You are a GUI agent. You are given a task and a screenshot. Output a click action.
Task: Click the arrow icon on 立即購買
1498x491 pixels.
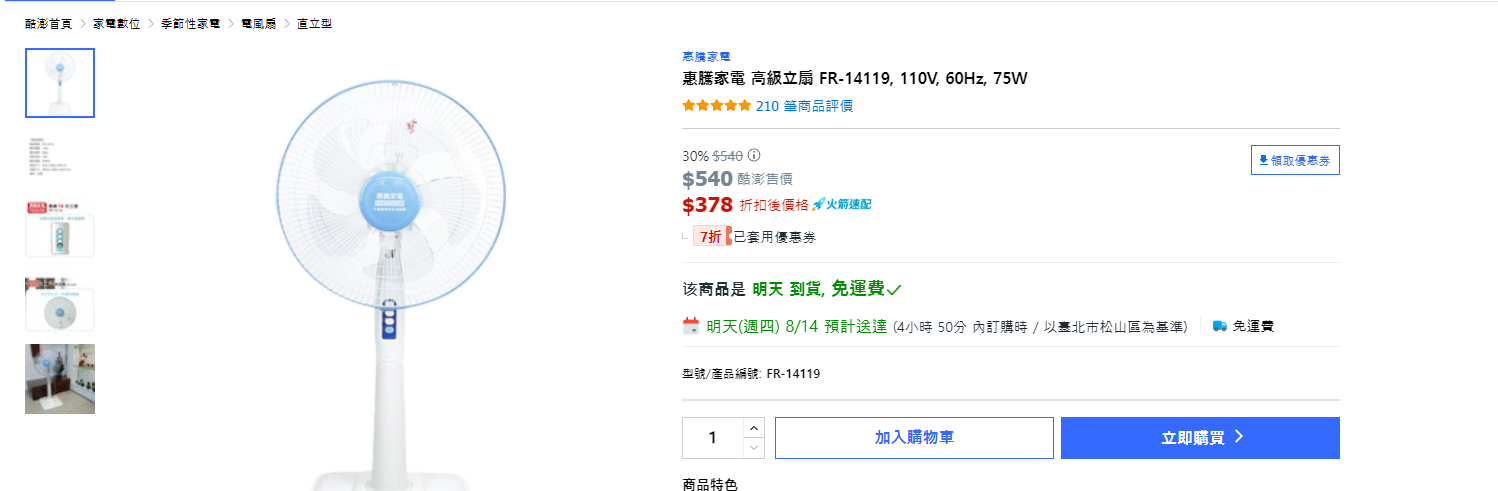[x=1239, y=437]
